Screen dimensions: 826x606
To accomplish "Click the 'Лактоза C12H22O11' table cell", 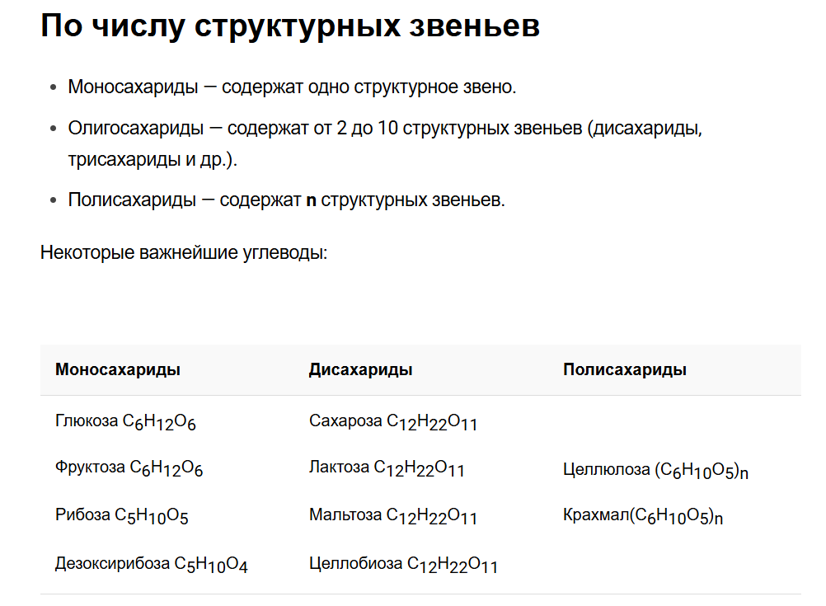I will coord(387,468).
